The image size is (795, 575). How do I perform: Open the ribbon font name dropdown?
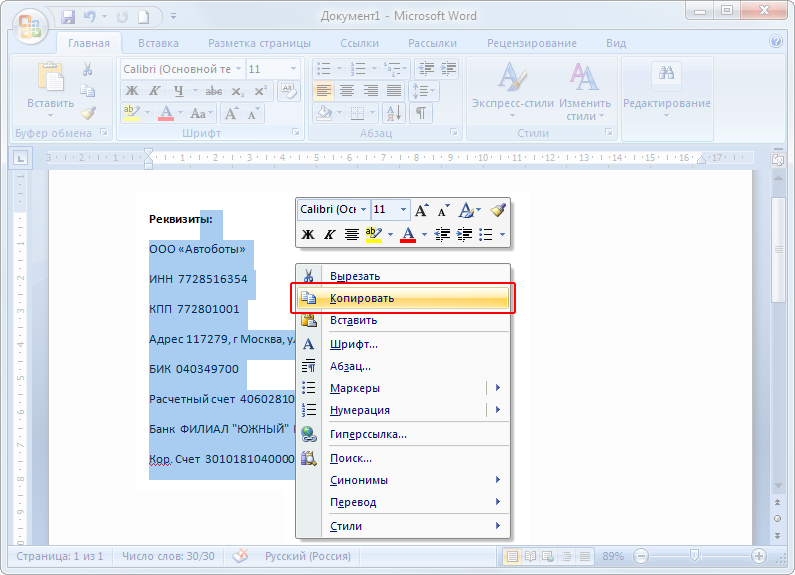tap(238, 69)
